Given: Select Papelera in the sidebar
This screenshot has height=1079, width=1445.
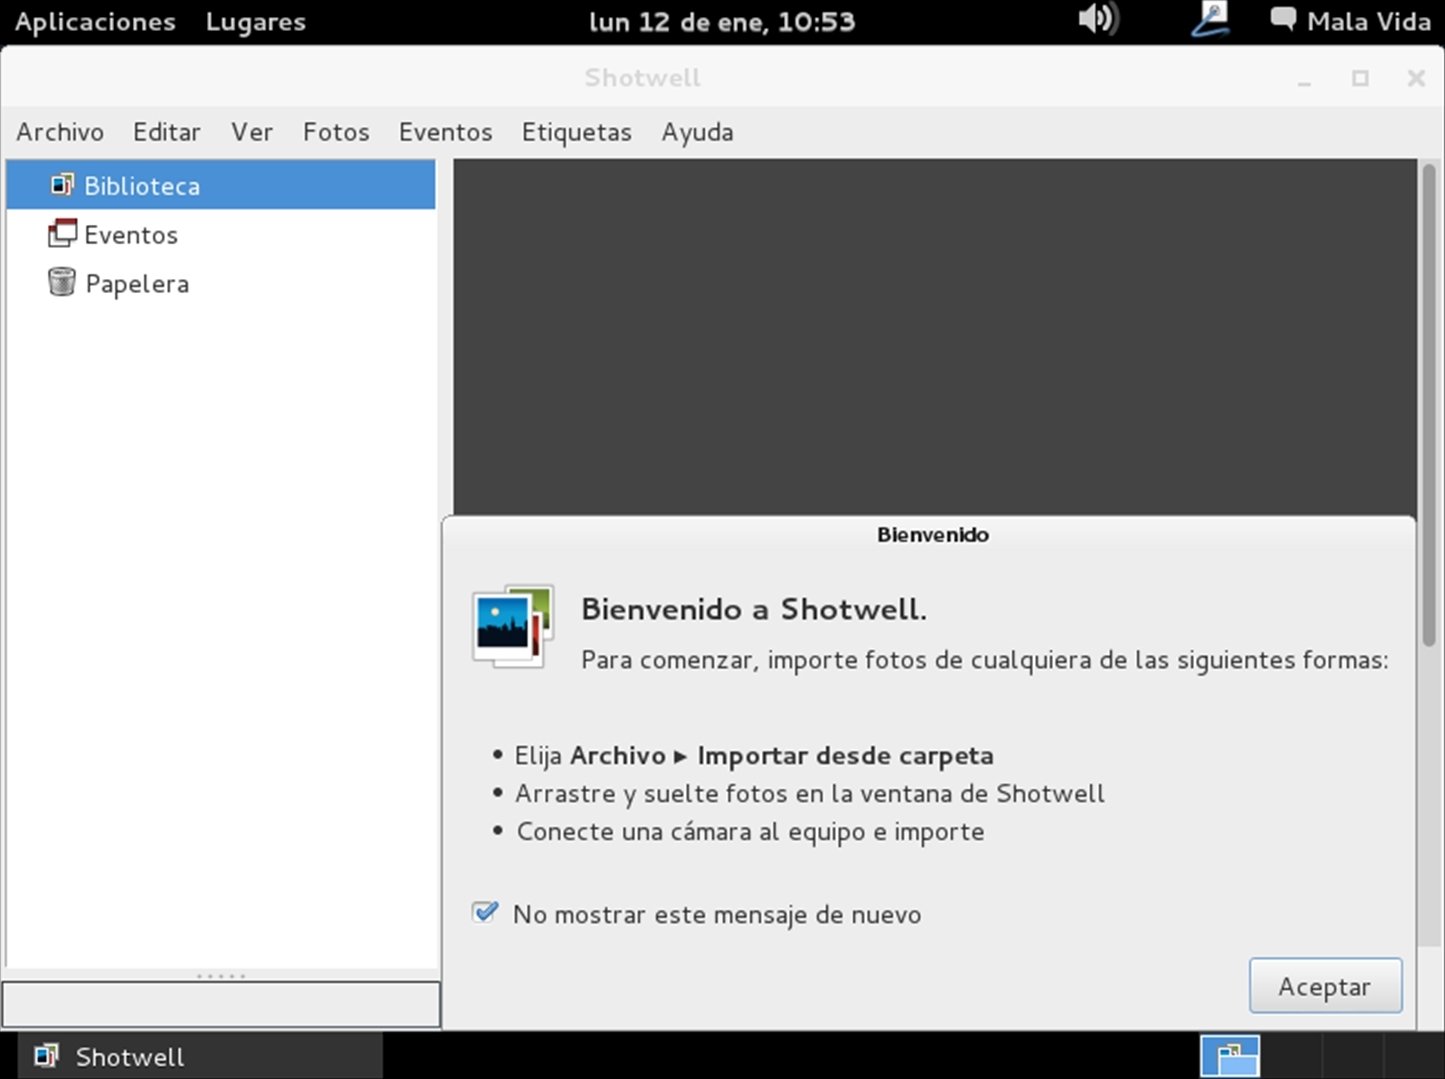Looking at the screenshot, I should tap(221, 283).
